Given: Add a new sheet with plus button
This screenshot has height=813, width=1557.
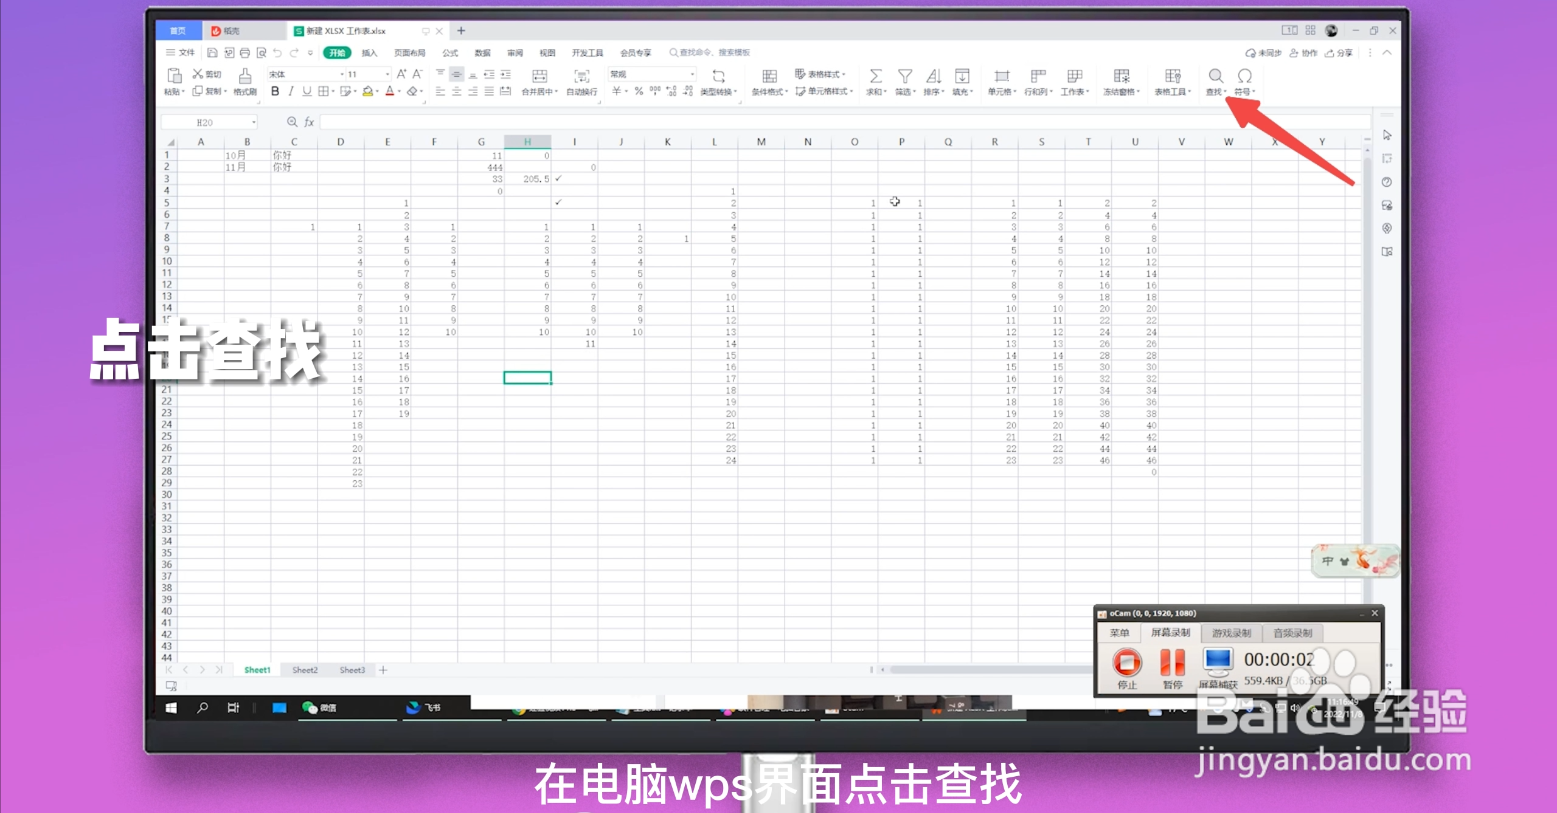Looking at the screenshot, I should [383, 670].
